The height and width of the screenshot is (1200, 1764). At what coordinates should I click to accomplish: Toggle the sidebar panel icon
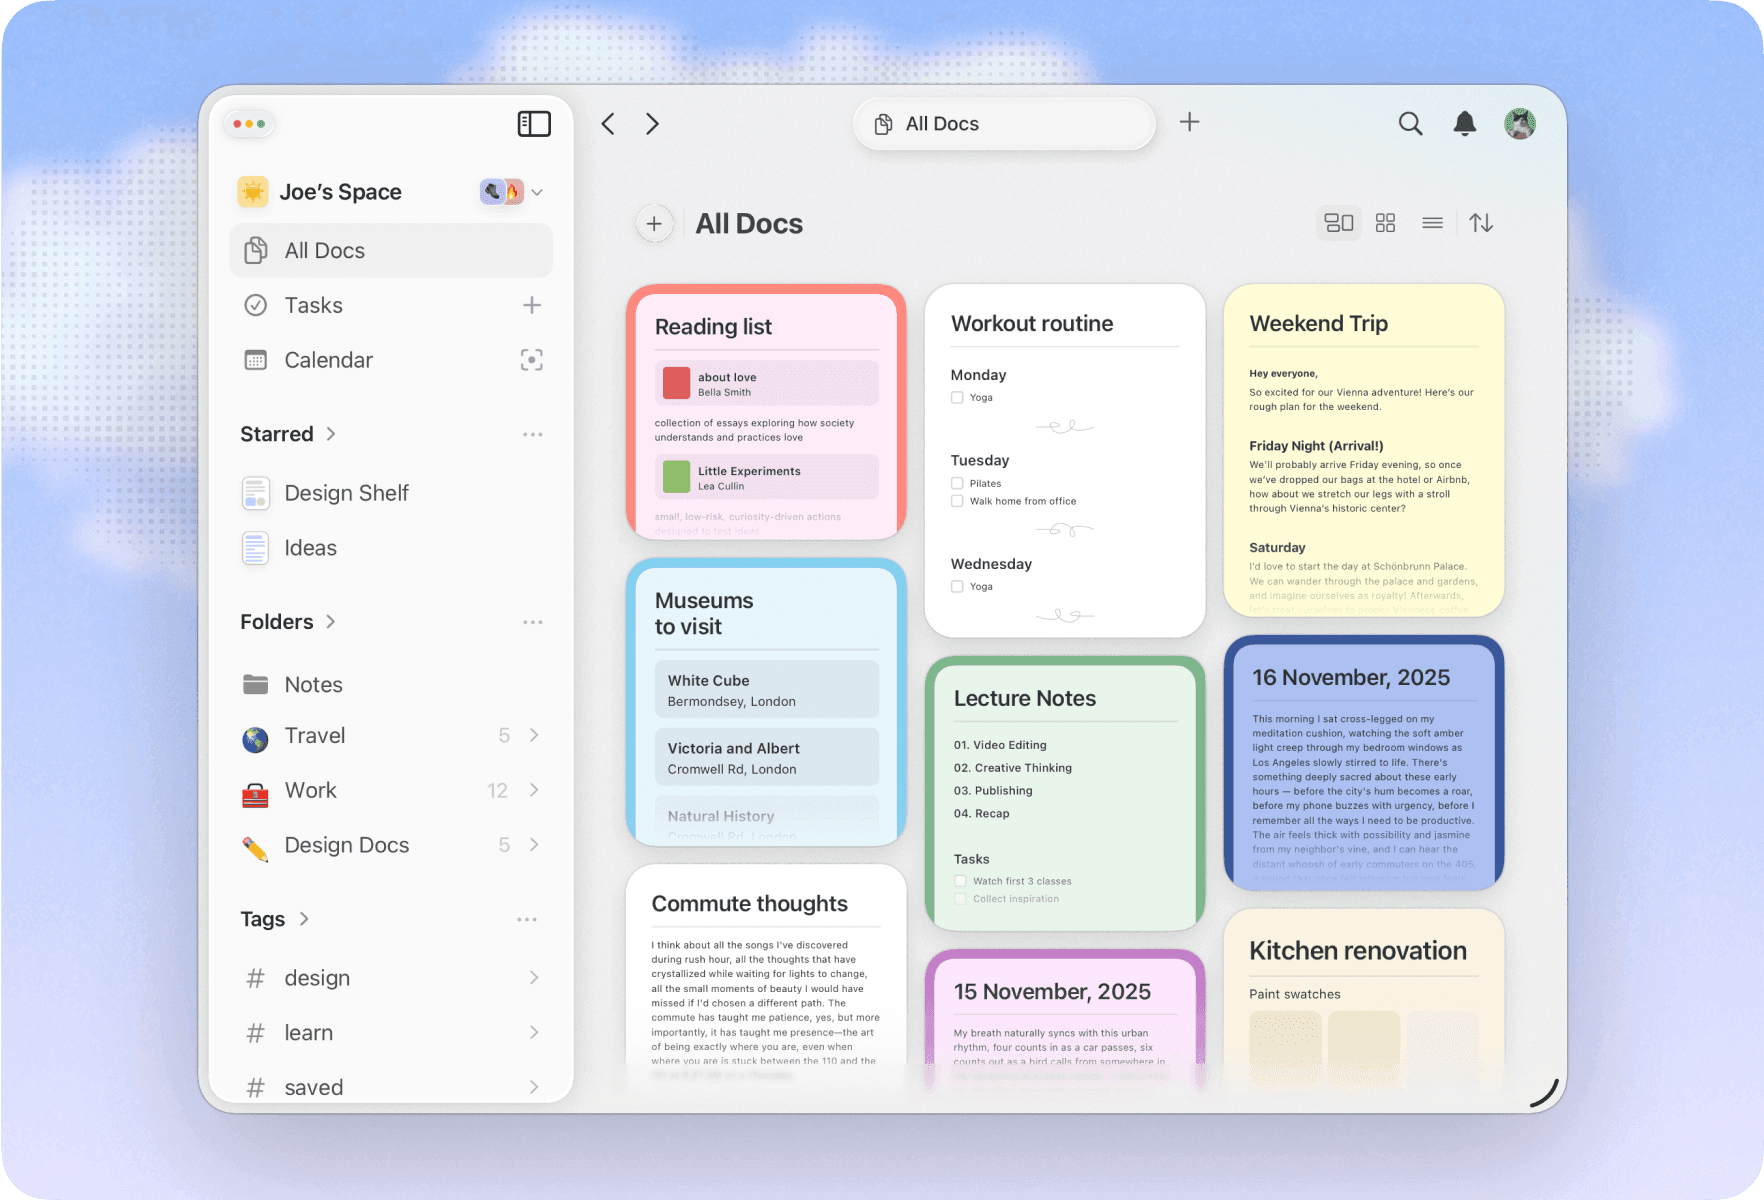534,124
